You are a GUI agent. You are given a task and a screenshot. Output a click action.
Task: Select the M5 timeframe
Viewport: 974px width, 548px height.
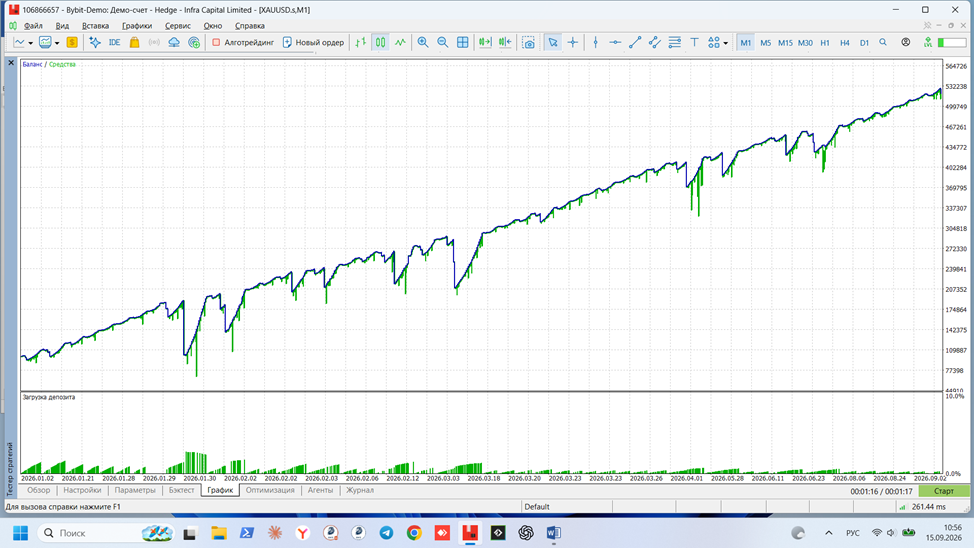(765, 43)
